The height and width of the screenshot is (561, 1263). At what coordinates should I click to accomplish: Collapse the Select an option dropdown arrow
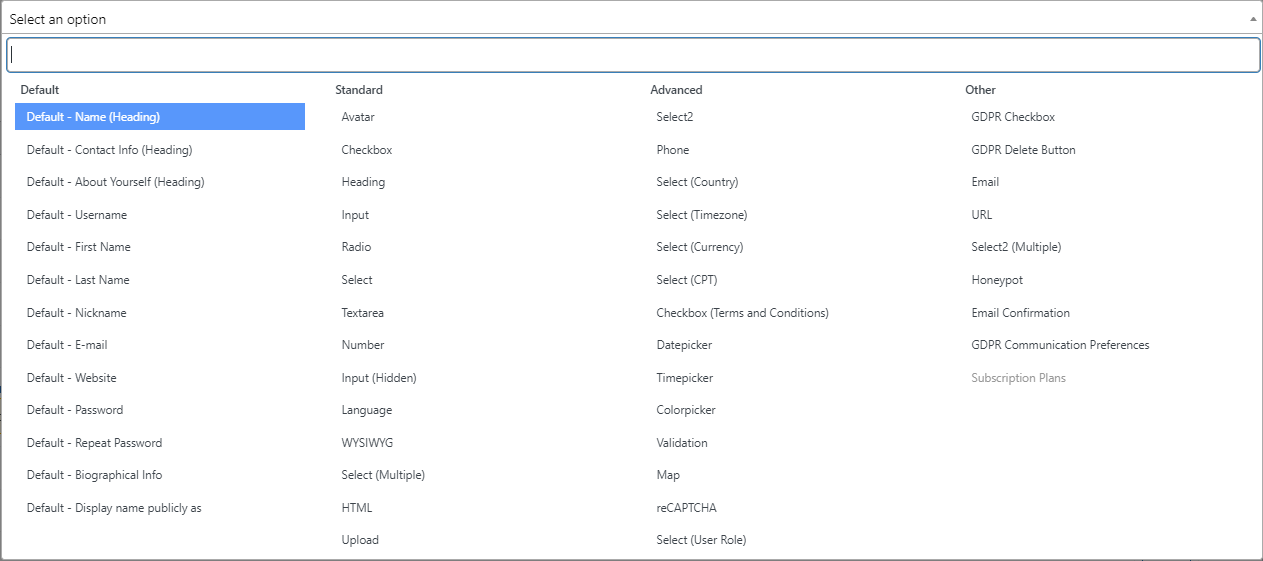click(x=1253, y=19)
